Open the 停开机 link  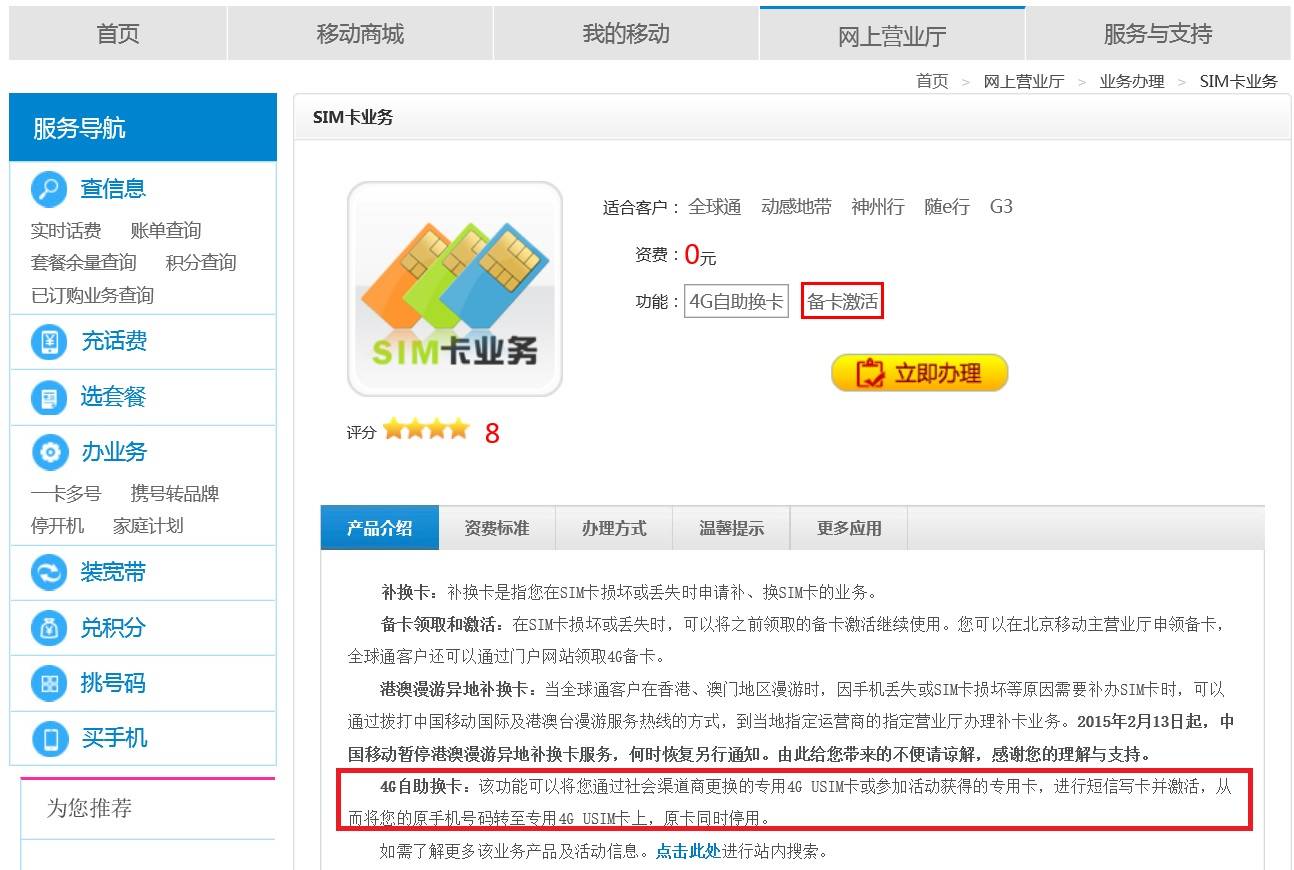(x=57, y=526)
